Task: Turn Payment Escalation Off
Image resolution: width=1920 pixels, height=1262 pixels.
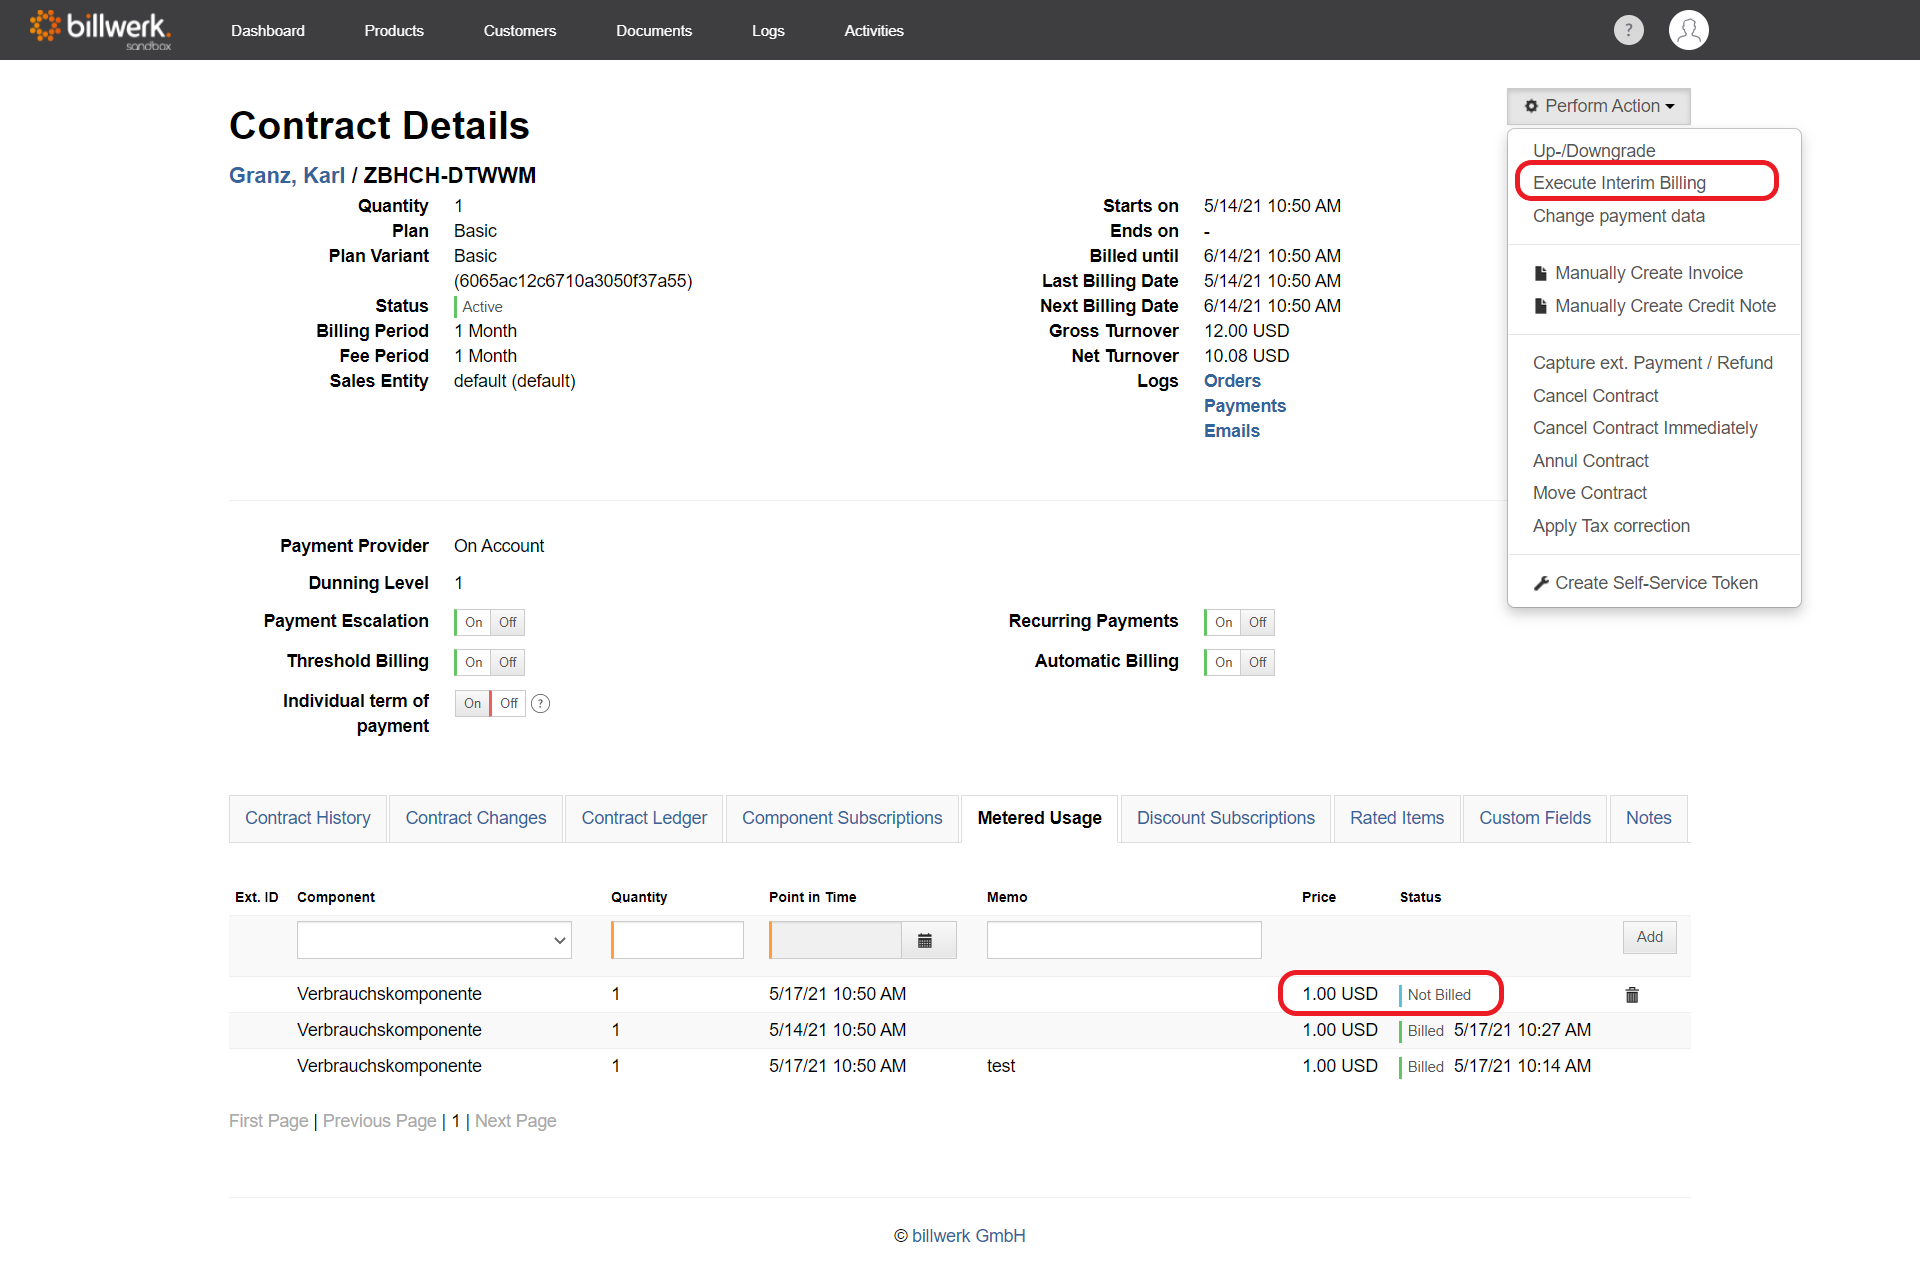Action: [x=508, y=622]
